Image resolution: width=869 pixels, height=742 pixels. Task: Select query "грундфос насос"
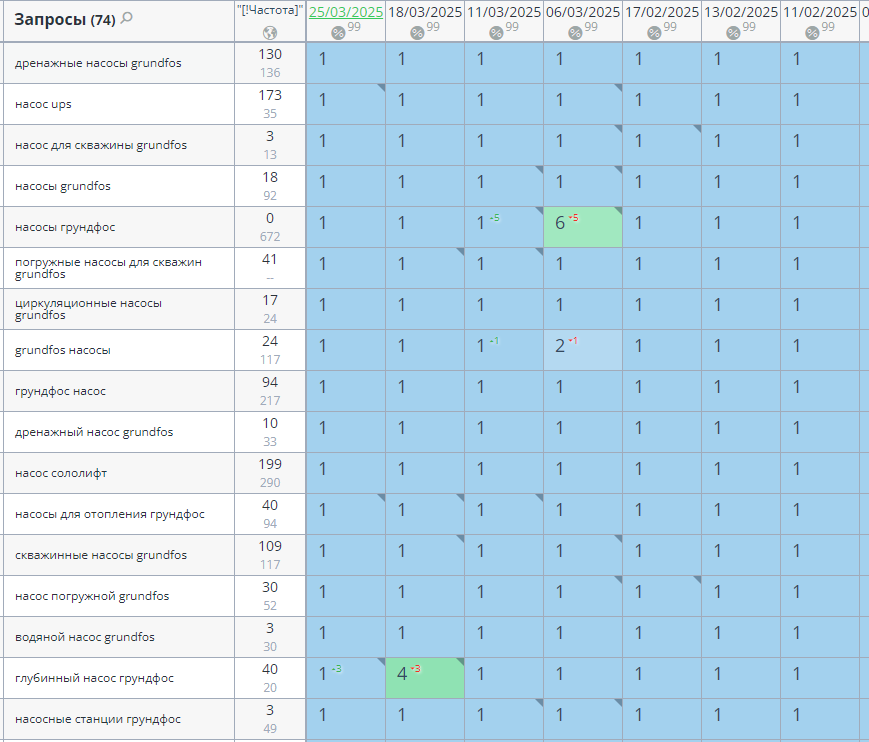click(x=60, y=391)
